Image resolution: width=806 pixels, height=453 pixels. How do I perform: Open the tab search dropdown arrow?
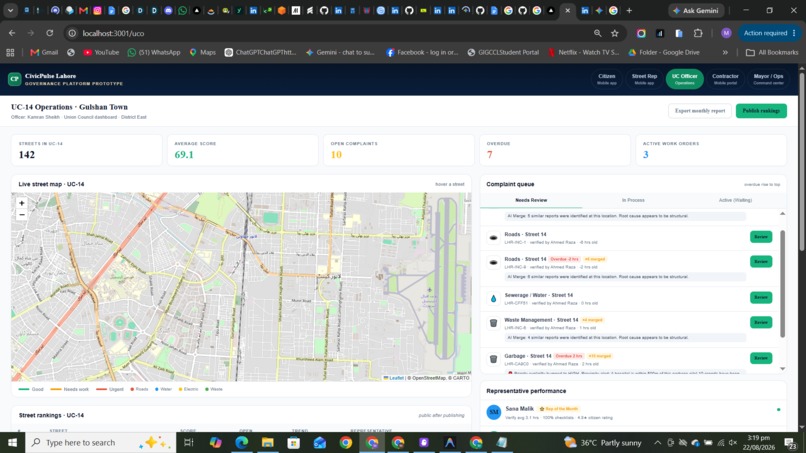10,10
